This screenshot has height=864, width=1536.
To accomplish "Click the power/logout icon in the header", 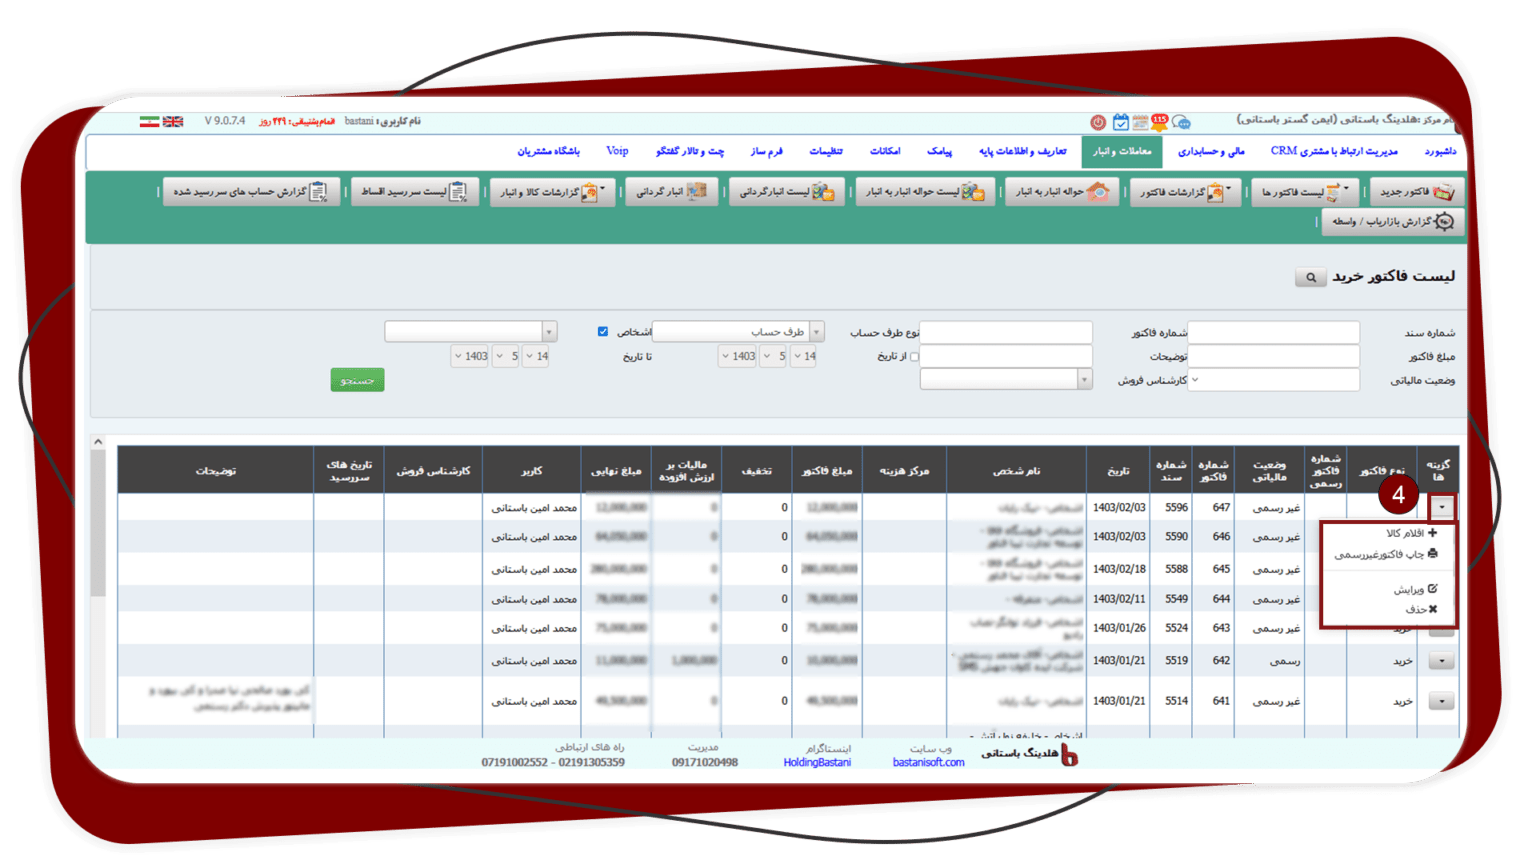I will pos(1098,122).
